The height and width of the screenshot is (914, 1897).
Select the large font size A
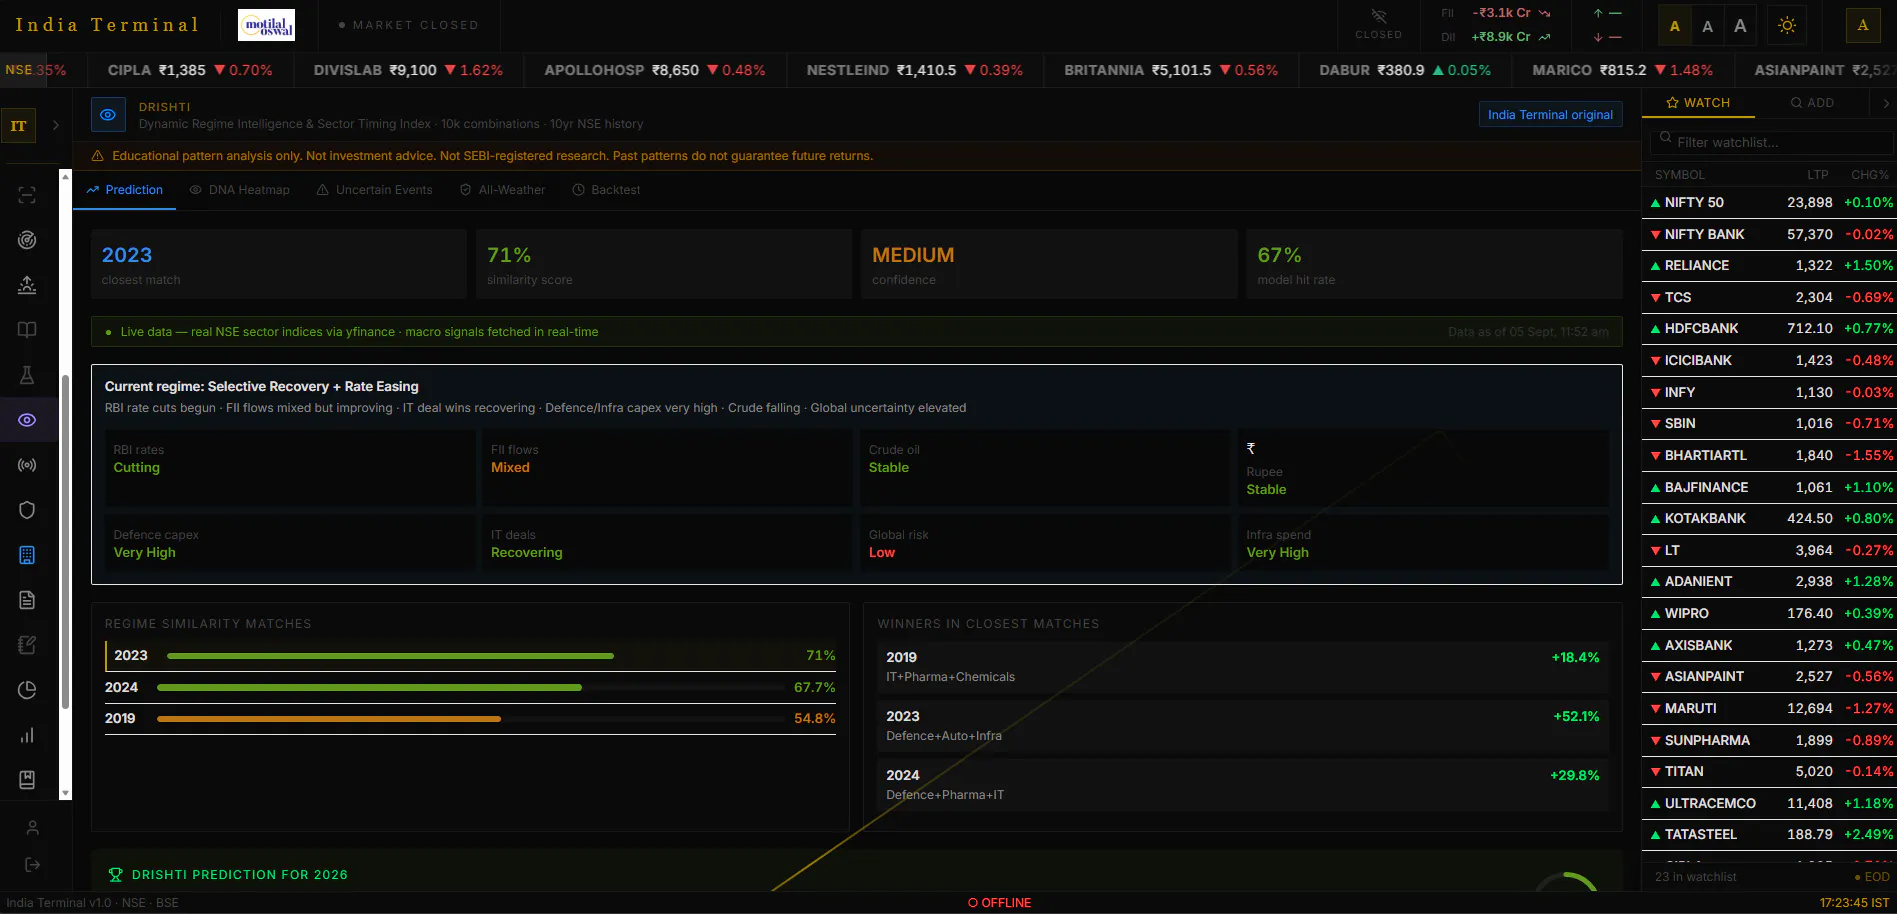[x=1740, y=26]
